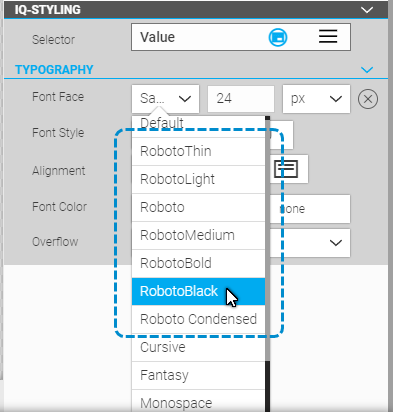Click the IQ-STYLING panel title
Screen dimensions: 393x412
tap(48, 10)
